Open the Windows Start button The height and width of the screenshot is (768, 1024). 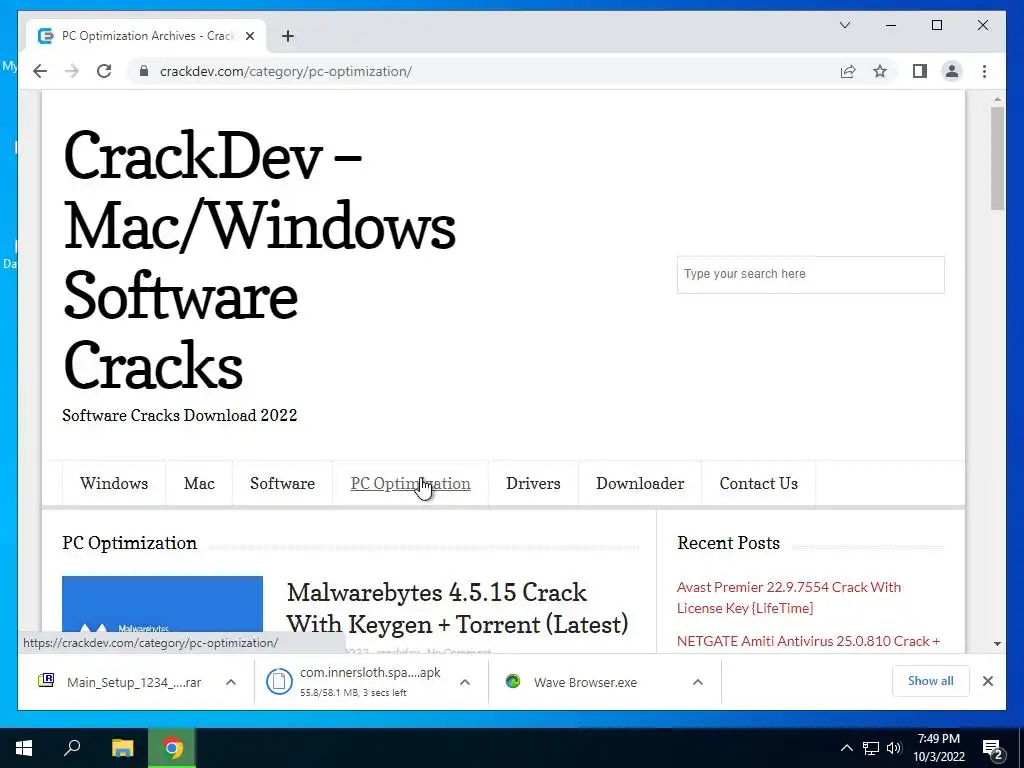(24, 748)
